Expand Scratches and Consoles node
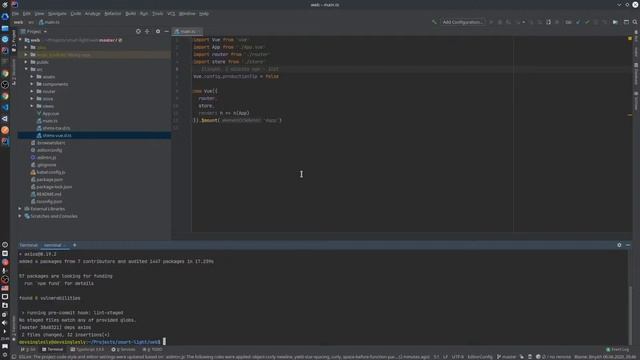Screen dimensions: 640x360 (x=20, y=216)
